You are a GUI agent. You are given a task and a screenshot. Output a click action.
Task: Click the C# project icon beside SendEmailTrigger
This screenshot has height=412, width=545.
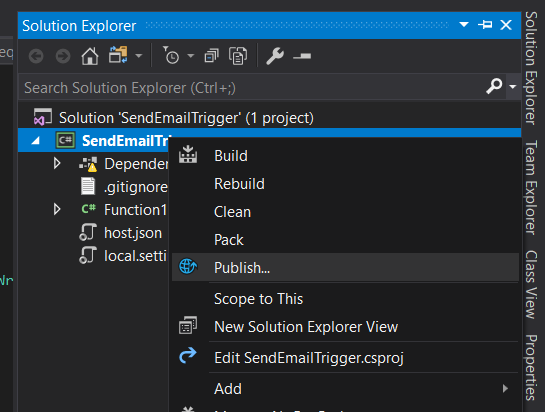pyautogui.click(x=65, y=140)
